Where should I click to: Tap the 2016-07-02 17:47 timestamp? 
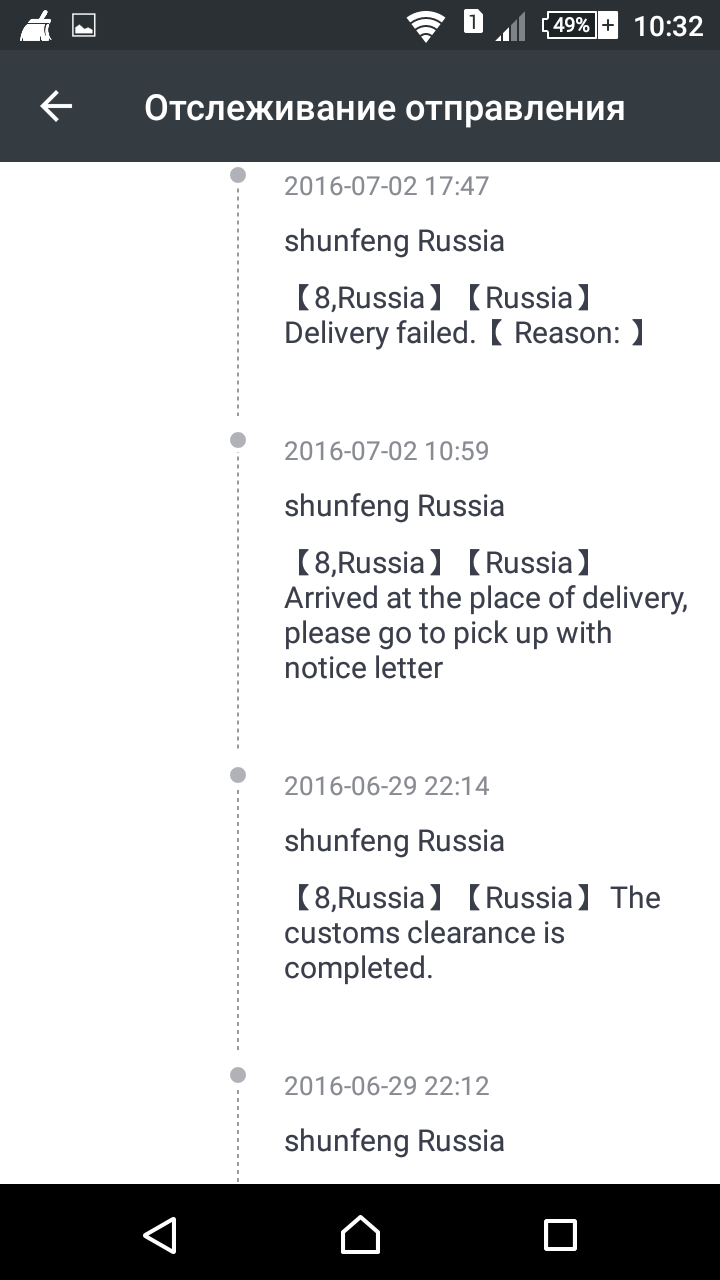(x=387, y=186)
